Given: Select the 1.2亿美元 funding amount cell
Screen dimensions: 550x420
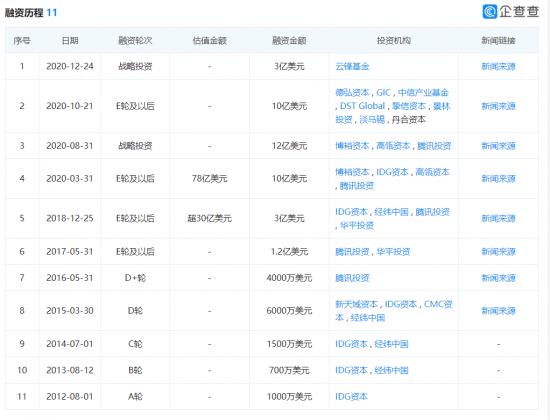Looking at the screenshot, I should 289,252.
